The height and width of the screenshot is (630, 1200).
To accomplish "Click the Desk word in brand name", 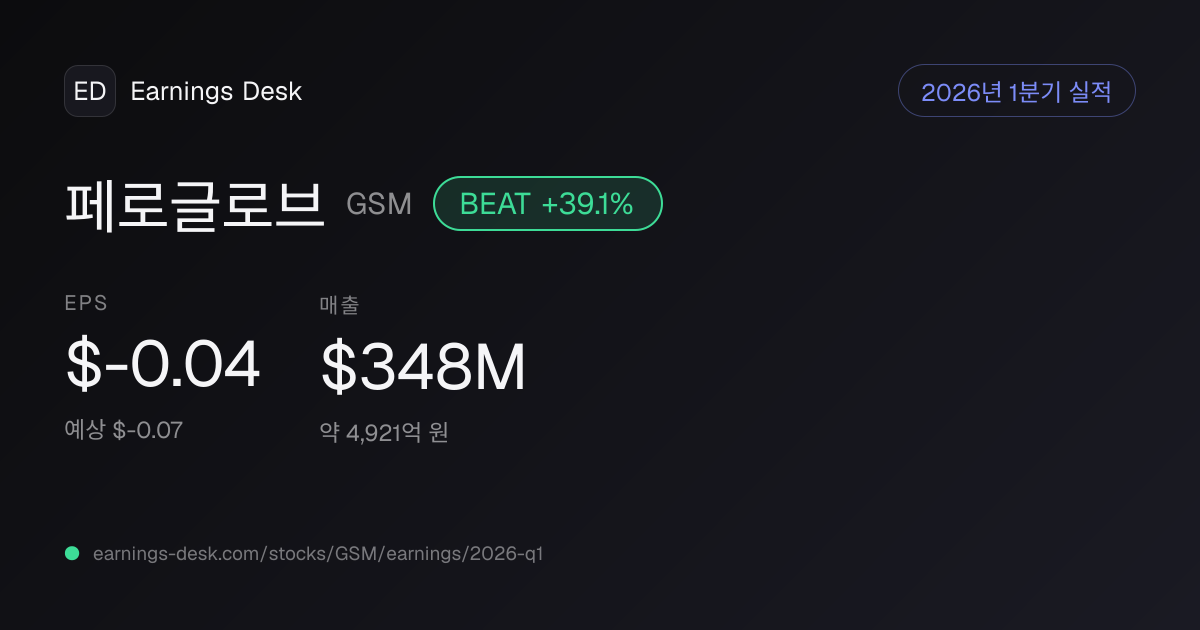I will coord(272,91).
